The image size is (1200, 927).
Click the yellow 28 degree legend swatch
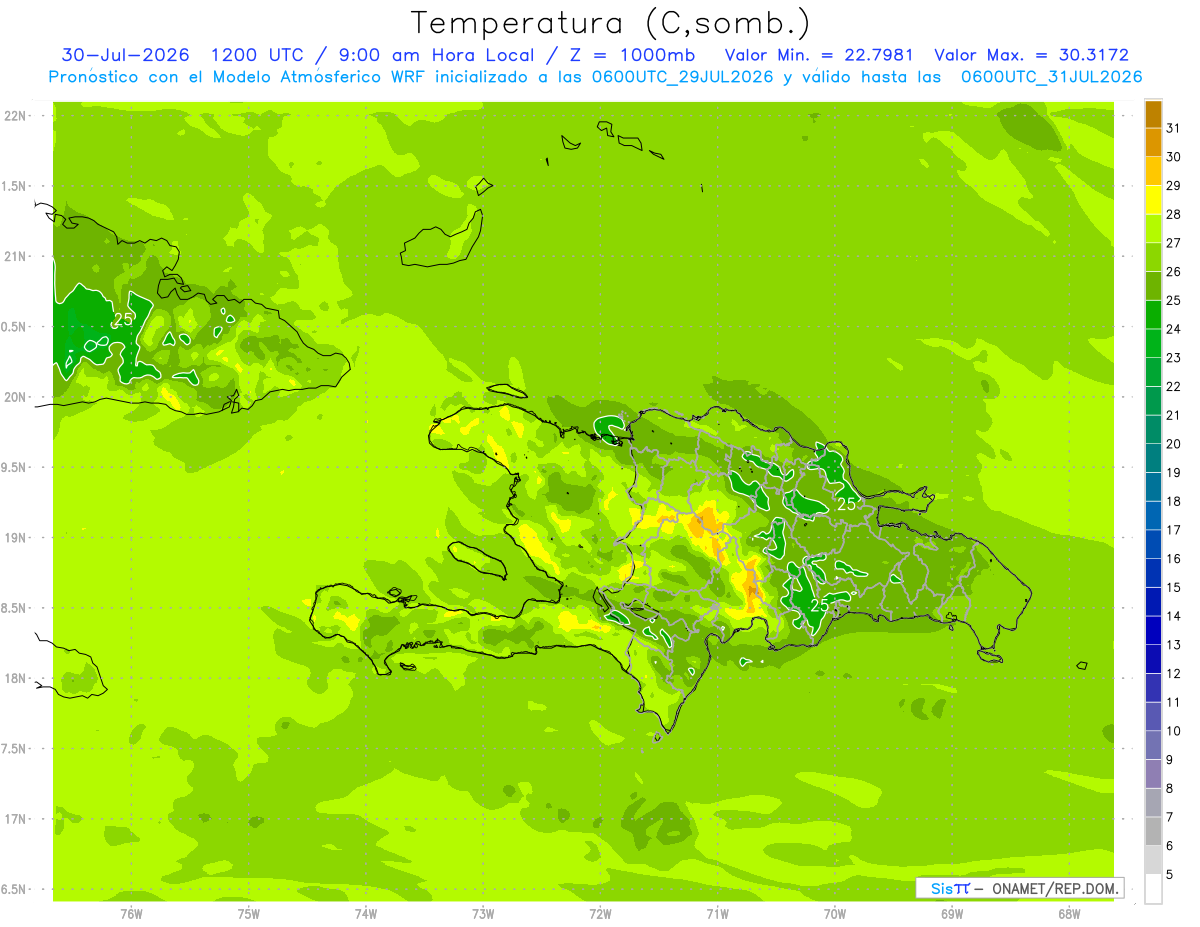(1153, 200)
